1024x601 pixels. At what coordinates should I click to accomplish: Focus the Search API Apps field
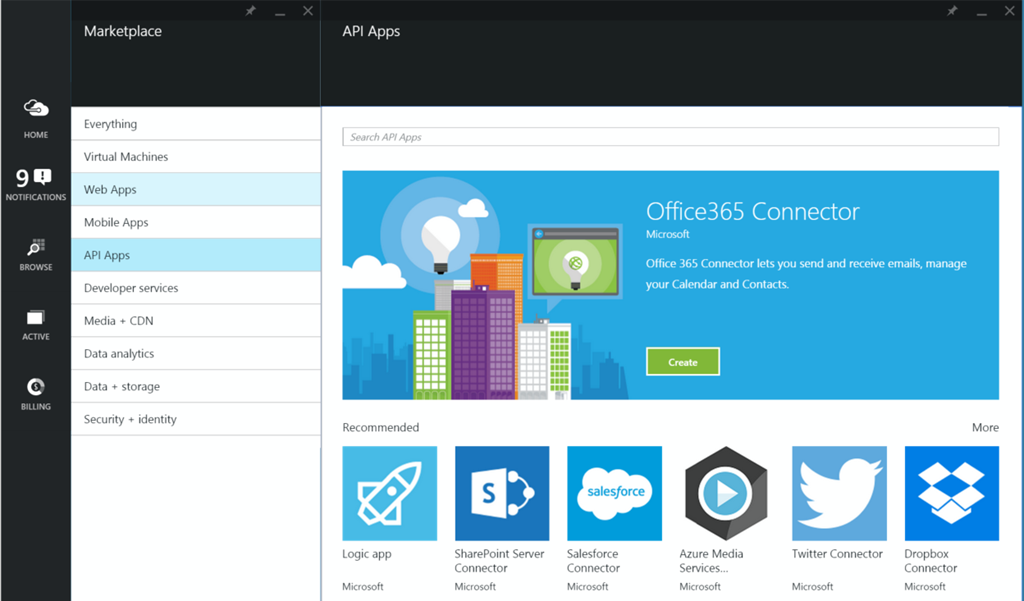[671, 137]
